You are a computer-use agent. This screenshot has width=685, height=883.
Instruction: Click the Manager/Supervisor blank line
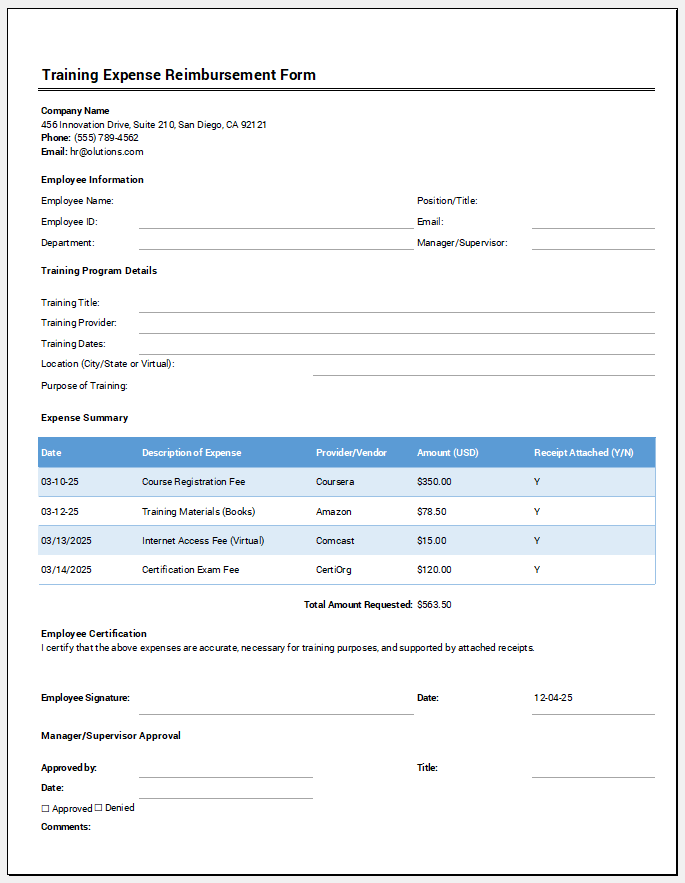[x=593, y=243]
